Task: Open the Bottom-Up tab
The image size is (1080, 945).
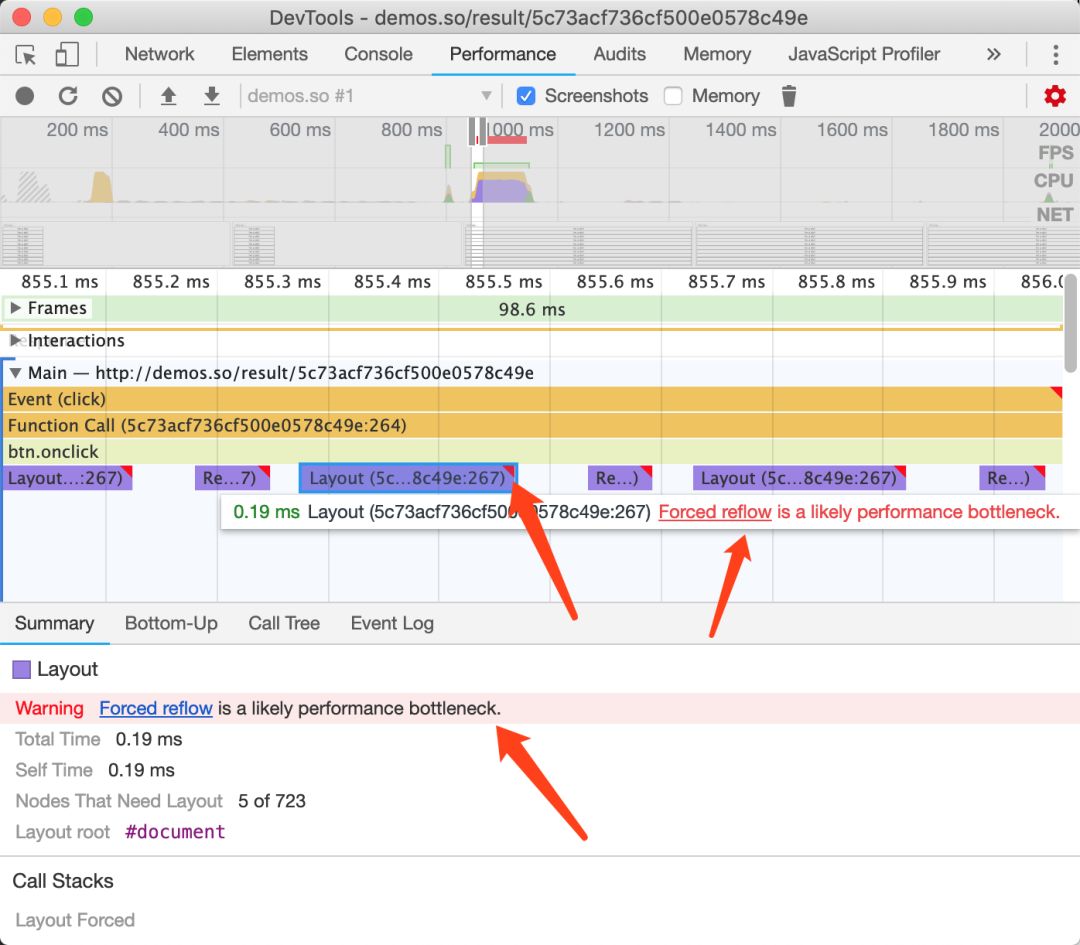Action: point(171,623)
